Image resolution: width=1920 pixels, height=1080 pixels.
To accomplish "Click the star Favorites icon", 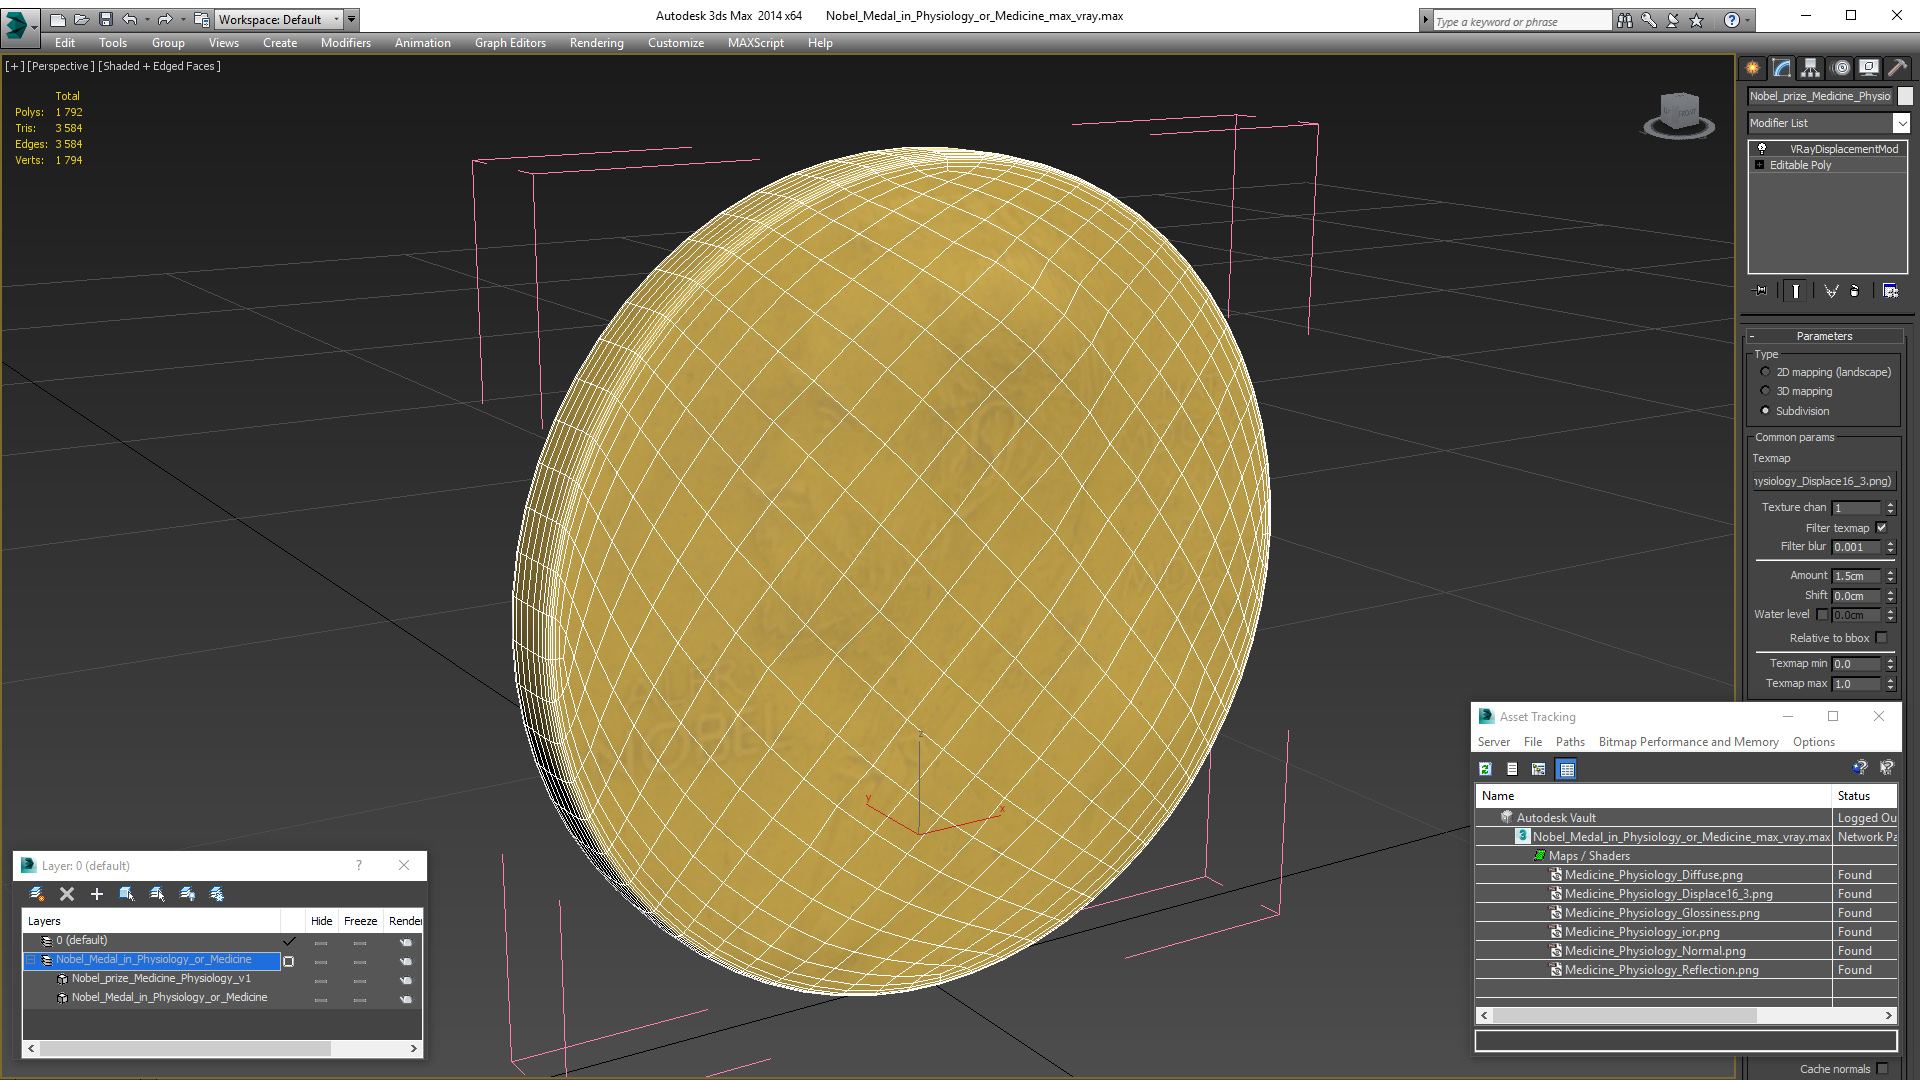I will coord(1697,20).
